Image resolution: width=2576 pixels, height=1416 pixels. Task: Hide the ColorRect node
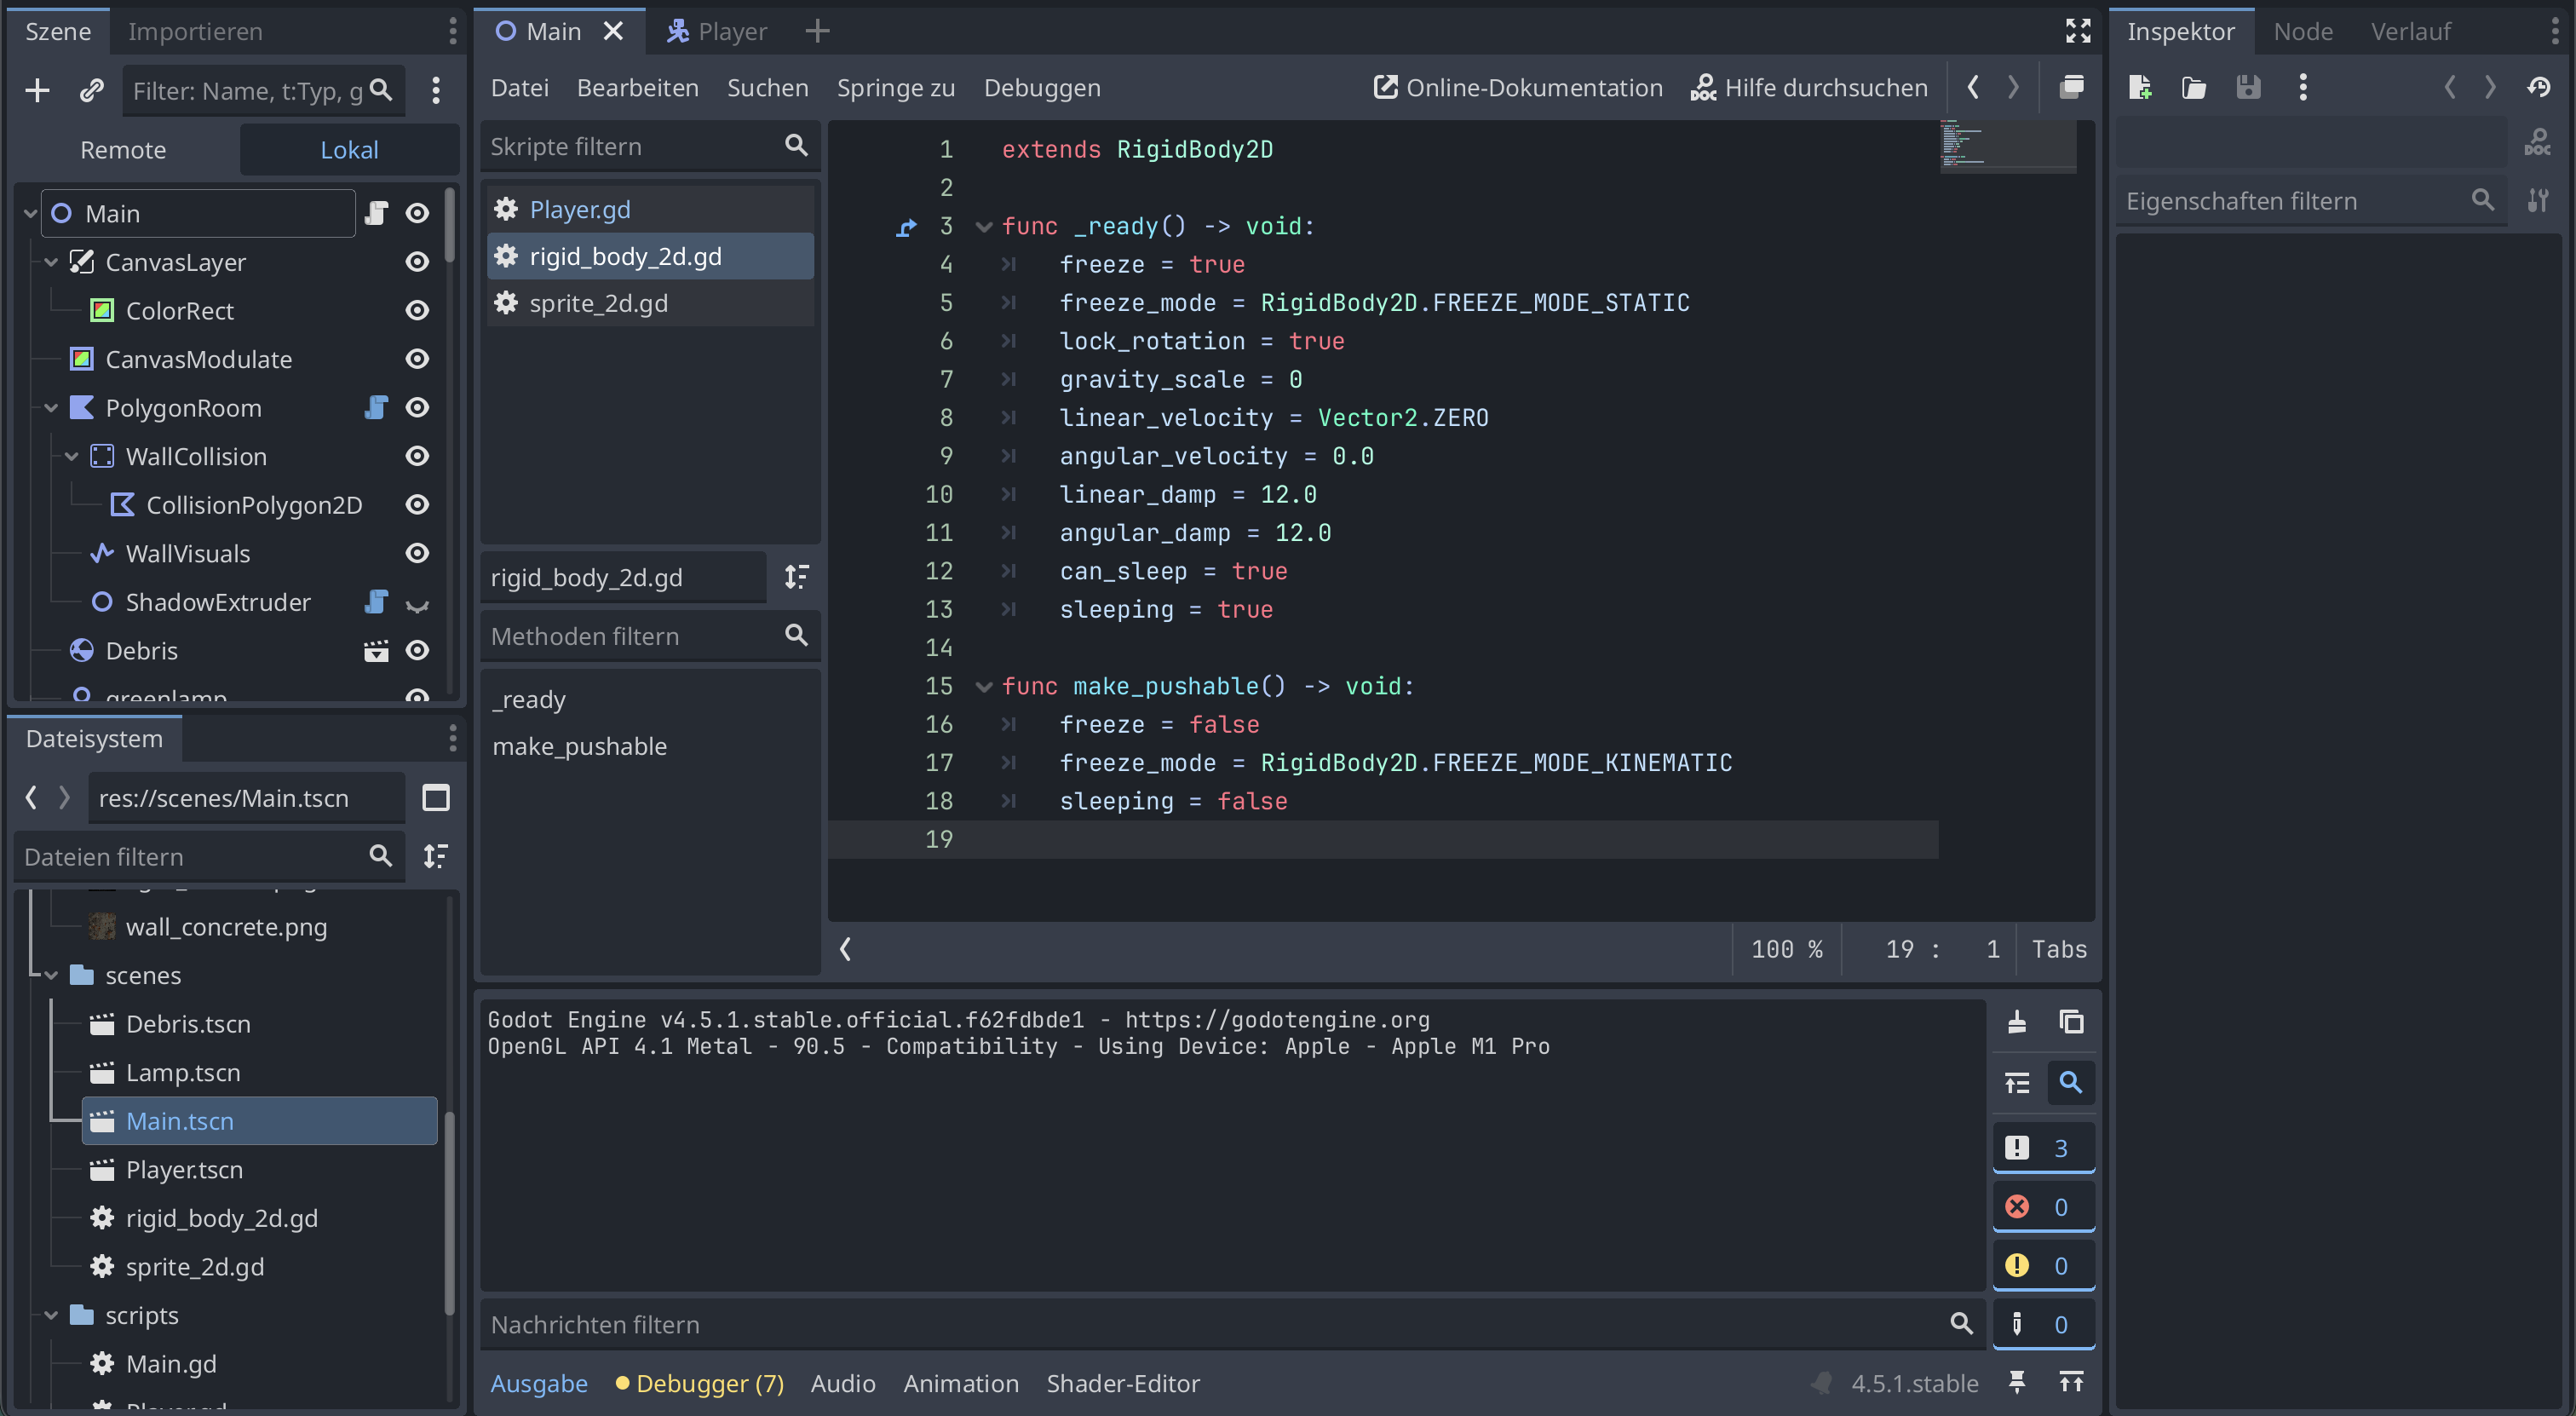[417, 310]
